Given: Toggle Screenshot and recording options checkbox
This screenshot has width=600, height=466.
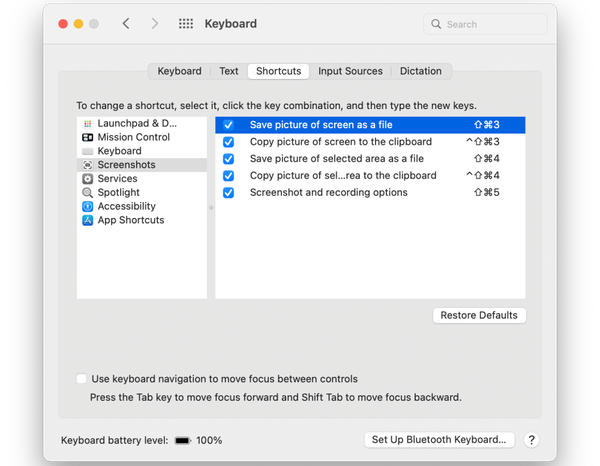Looking at the screenshot, I should pos(229,192).
